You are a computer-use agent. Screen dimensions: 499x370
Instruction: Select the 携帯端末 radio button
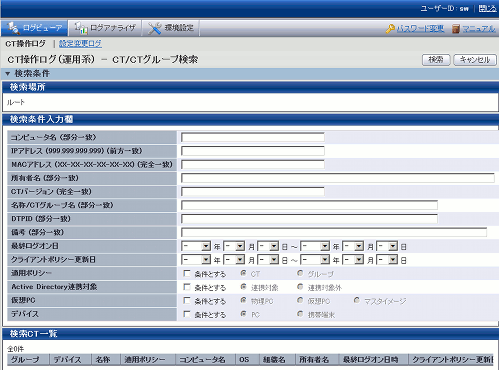(300, 314)
